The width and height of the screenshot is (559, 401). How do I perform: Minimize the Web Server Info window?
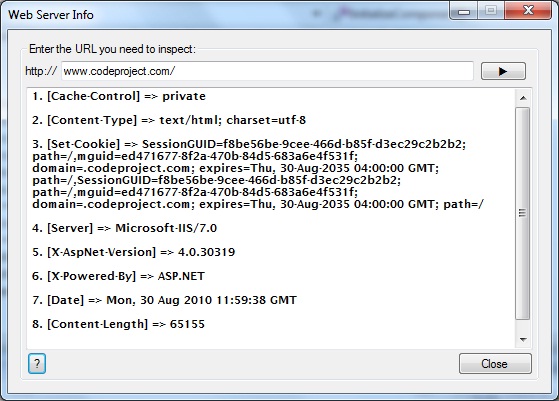coord(463,11)
